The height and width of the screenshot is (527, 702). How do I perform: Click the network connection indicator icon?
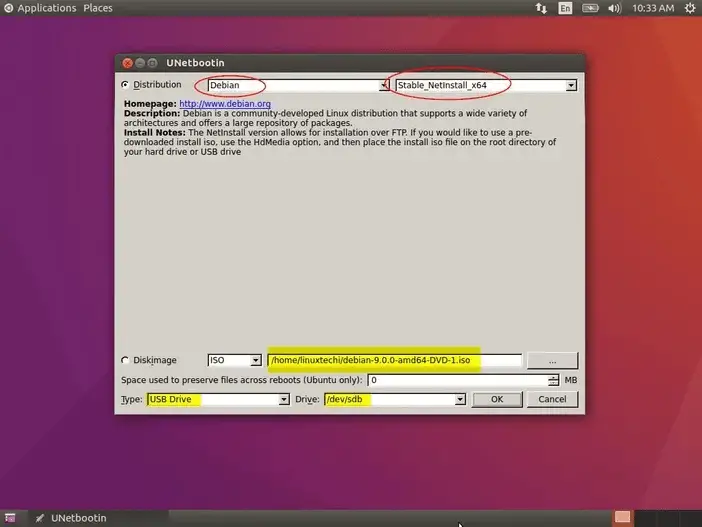541,8
